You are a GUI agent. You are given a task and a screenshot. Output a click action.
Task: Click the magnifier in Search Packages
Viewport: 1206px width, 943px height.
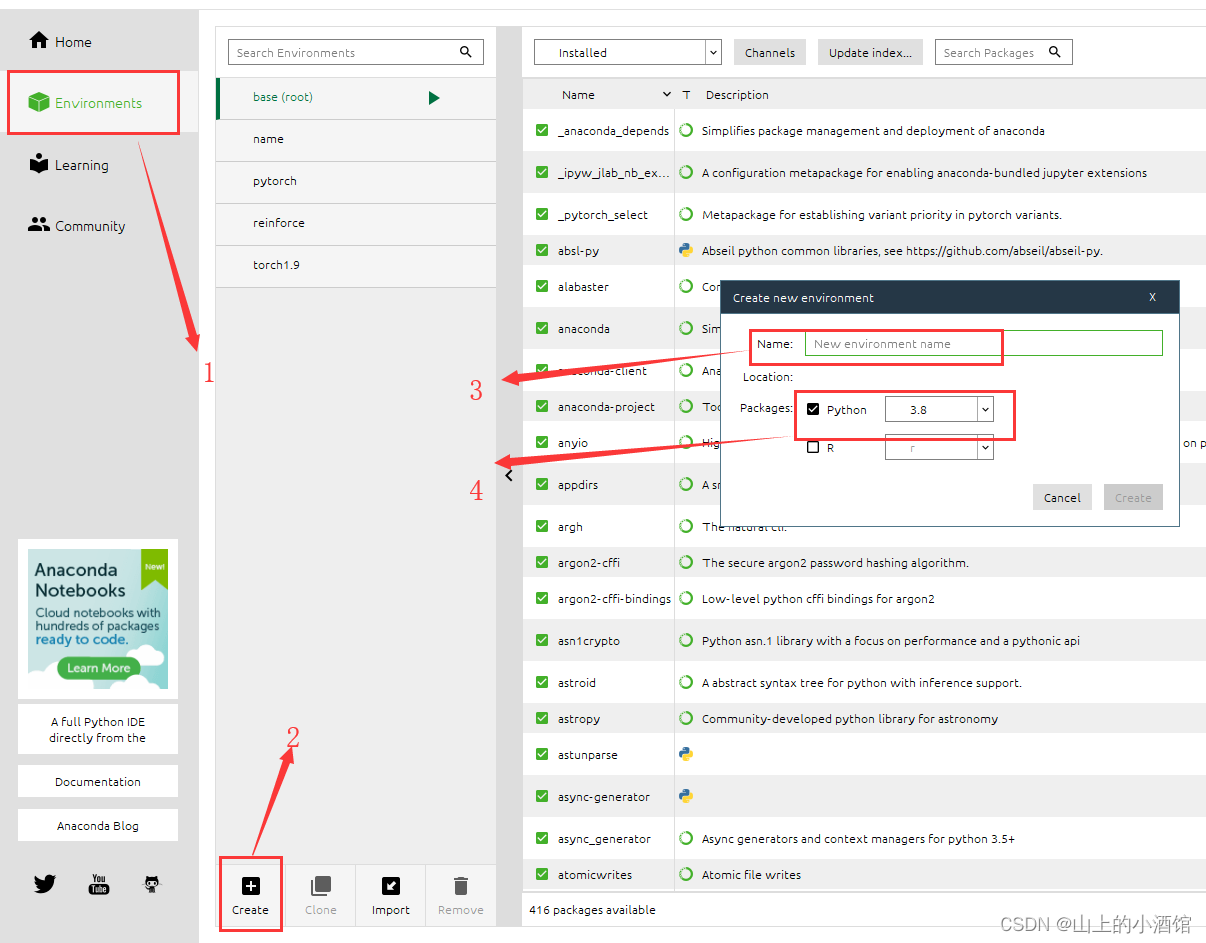[x=1055, y=52]
